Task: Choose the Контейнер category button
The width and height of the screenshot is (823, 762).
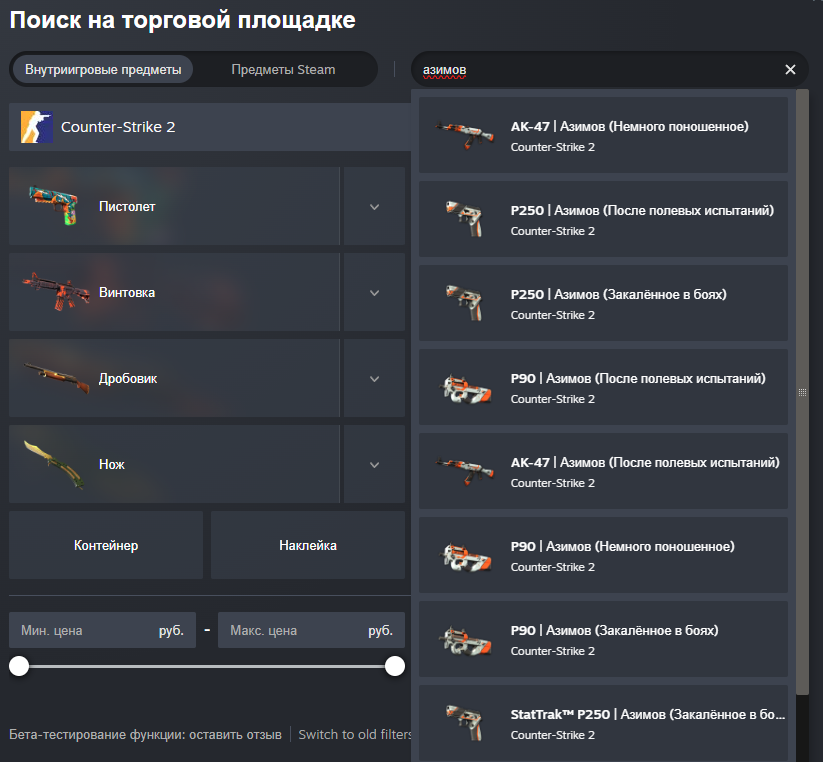Action: [106, 545]
